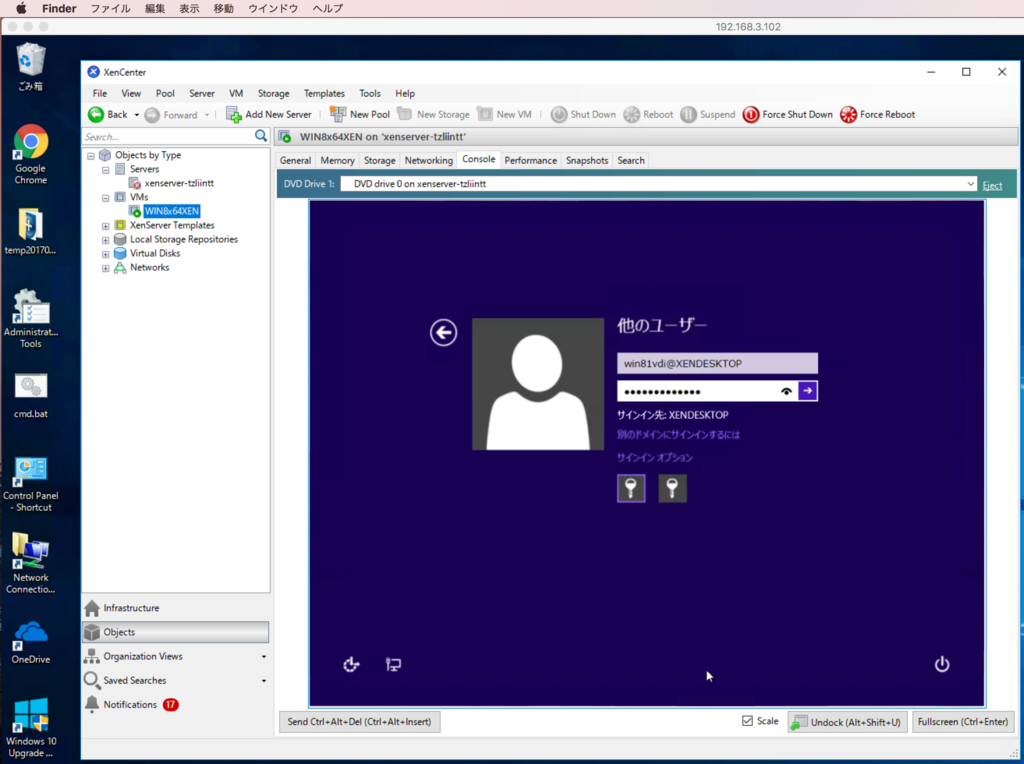Screen dimensions: 1024x764
Task: Click New Storage toolbar button
Action: (x=434, y=114)
